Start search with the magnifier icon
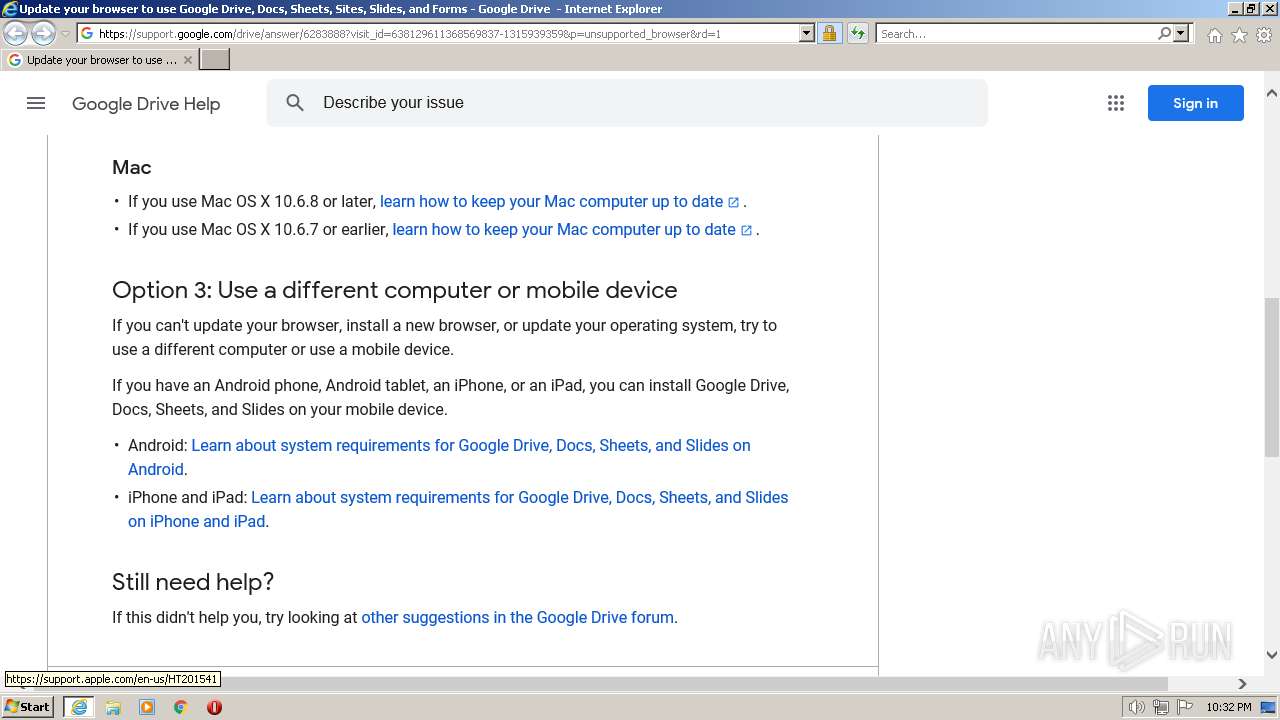The image size is (1280, 720). pos(1164,33)
